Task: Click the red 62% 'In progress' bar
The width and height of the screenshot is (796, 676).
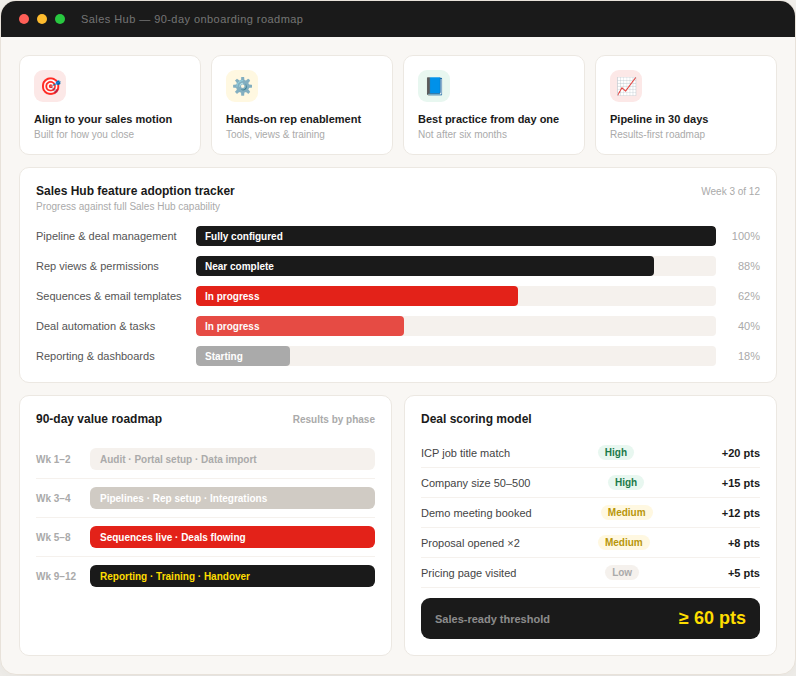Action: coord(357,296)
